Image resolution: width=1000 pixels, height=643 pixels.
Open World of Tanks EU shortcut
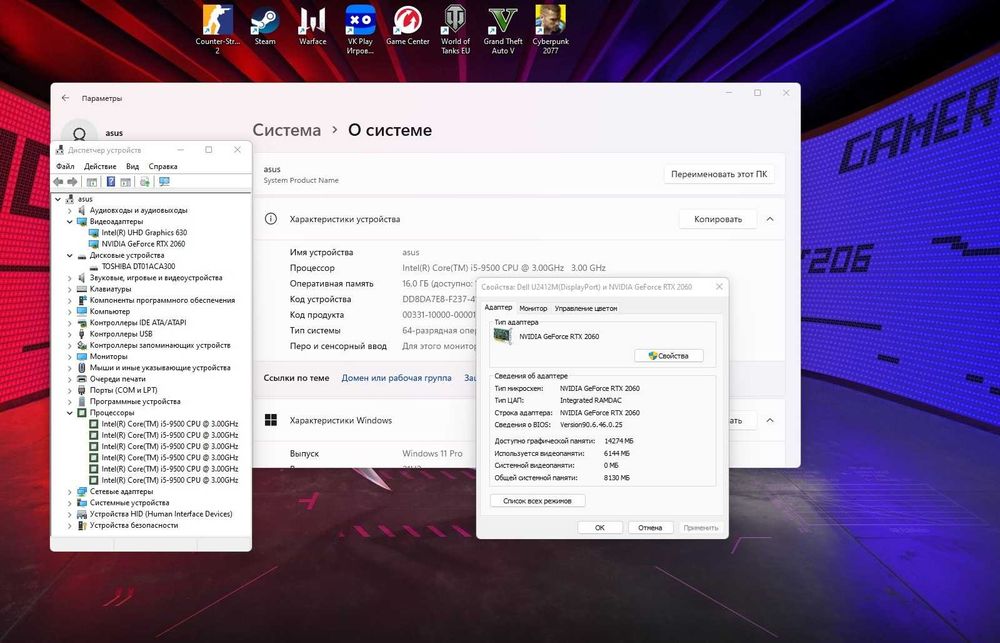pyautogui.click(x=455, y=29)
